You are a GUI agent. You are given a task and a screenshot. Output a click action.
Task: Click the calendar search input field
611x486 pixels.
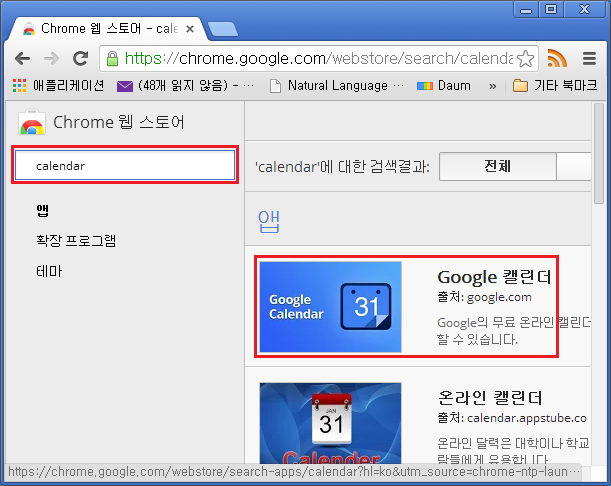pos(125,165)
